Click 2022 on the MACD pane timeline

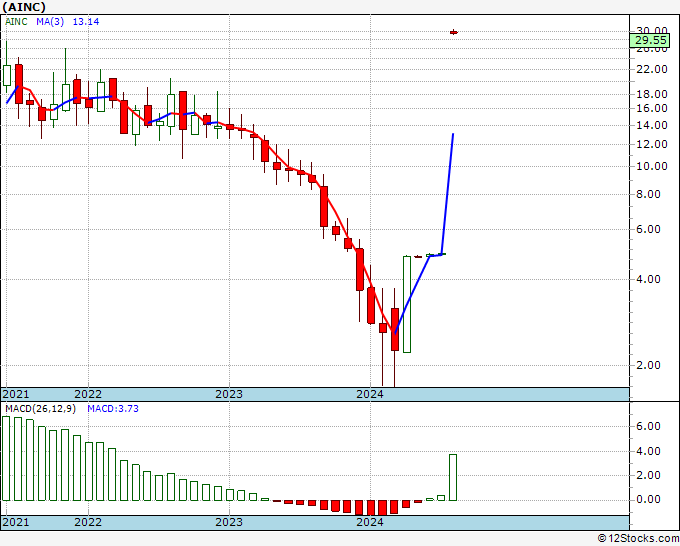88,522
